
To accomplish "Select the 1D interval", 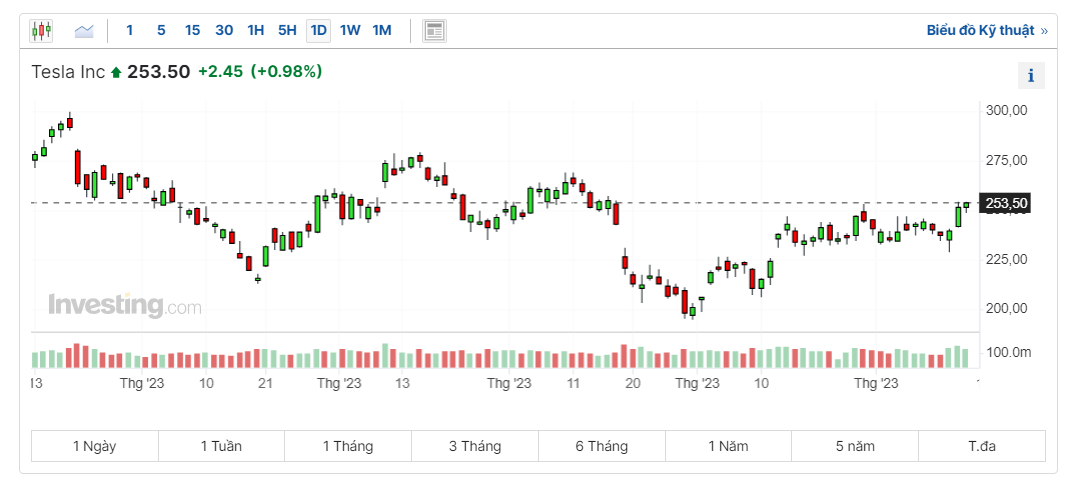I will click(318, 30).
